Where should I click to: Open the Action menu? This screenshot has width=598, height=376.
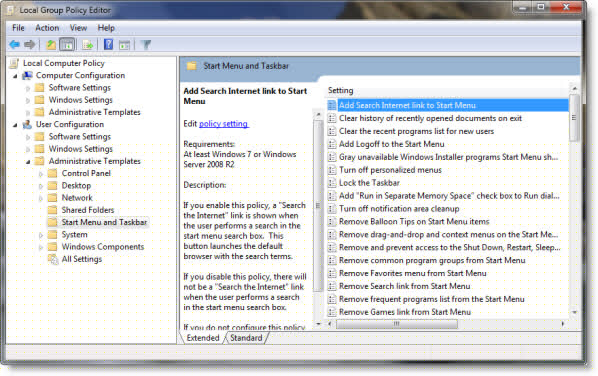click(x=47, y=28)
